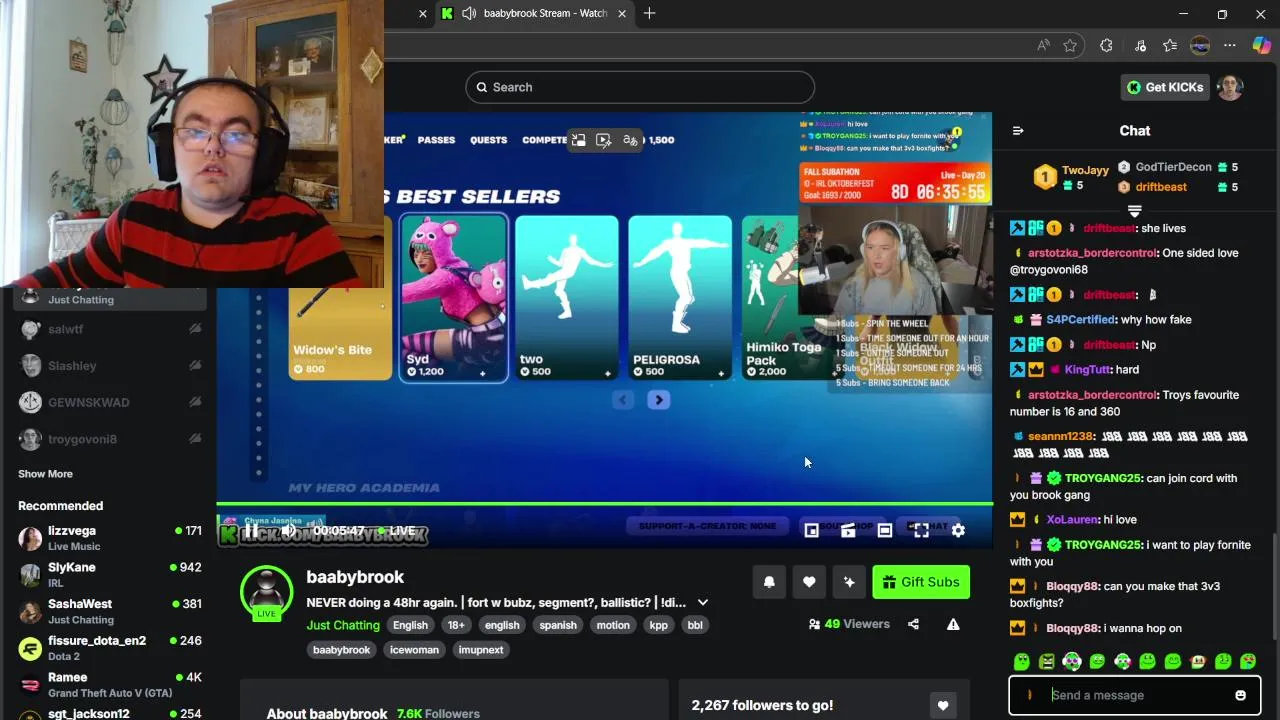The image size is (1280, 720).
Task: Follow baabybrook with the heart button
Action: click(809, 582)
